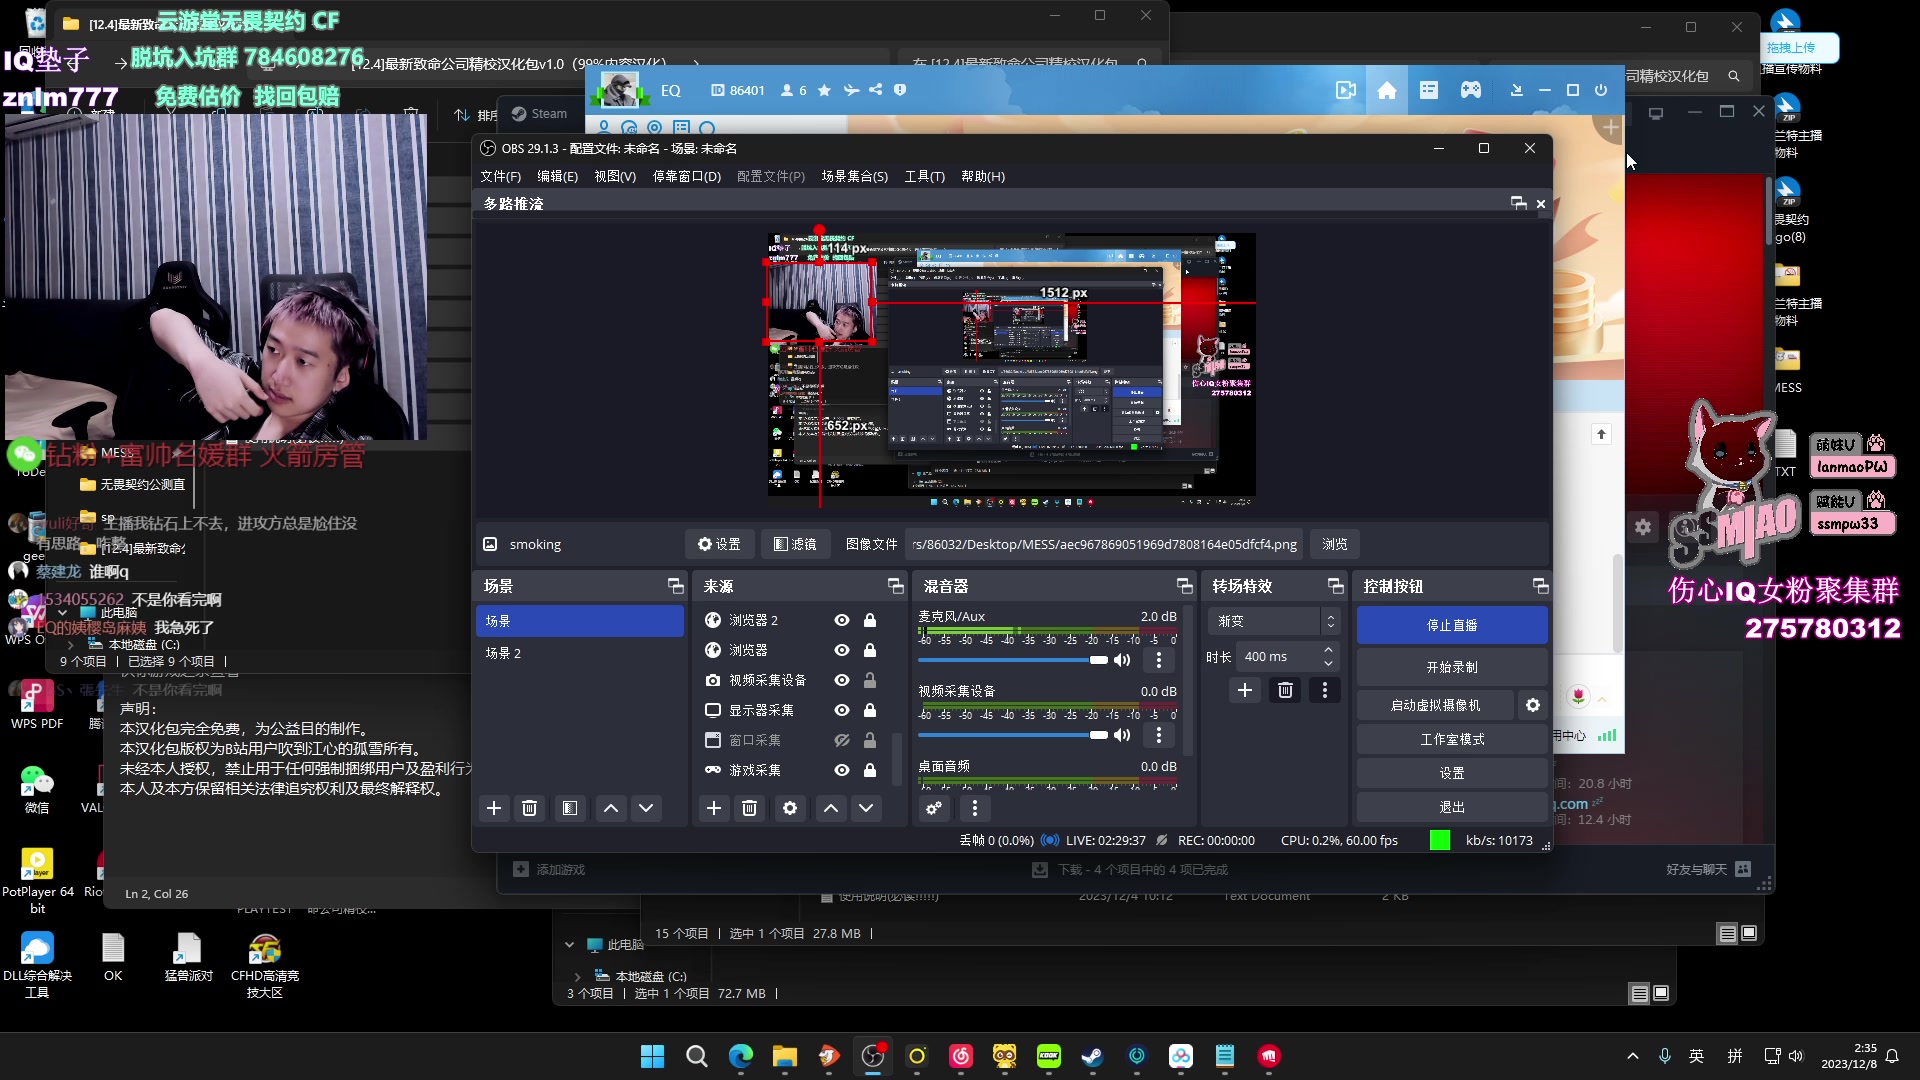Open 视频采集设备 audio three-dot options

[1159, 735]
